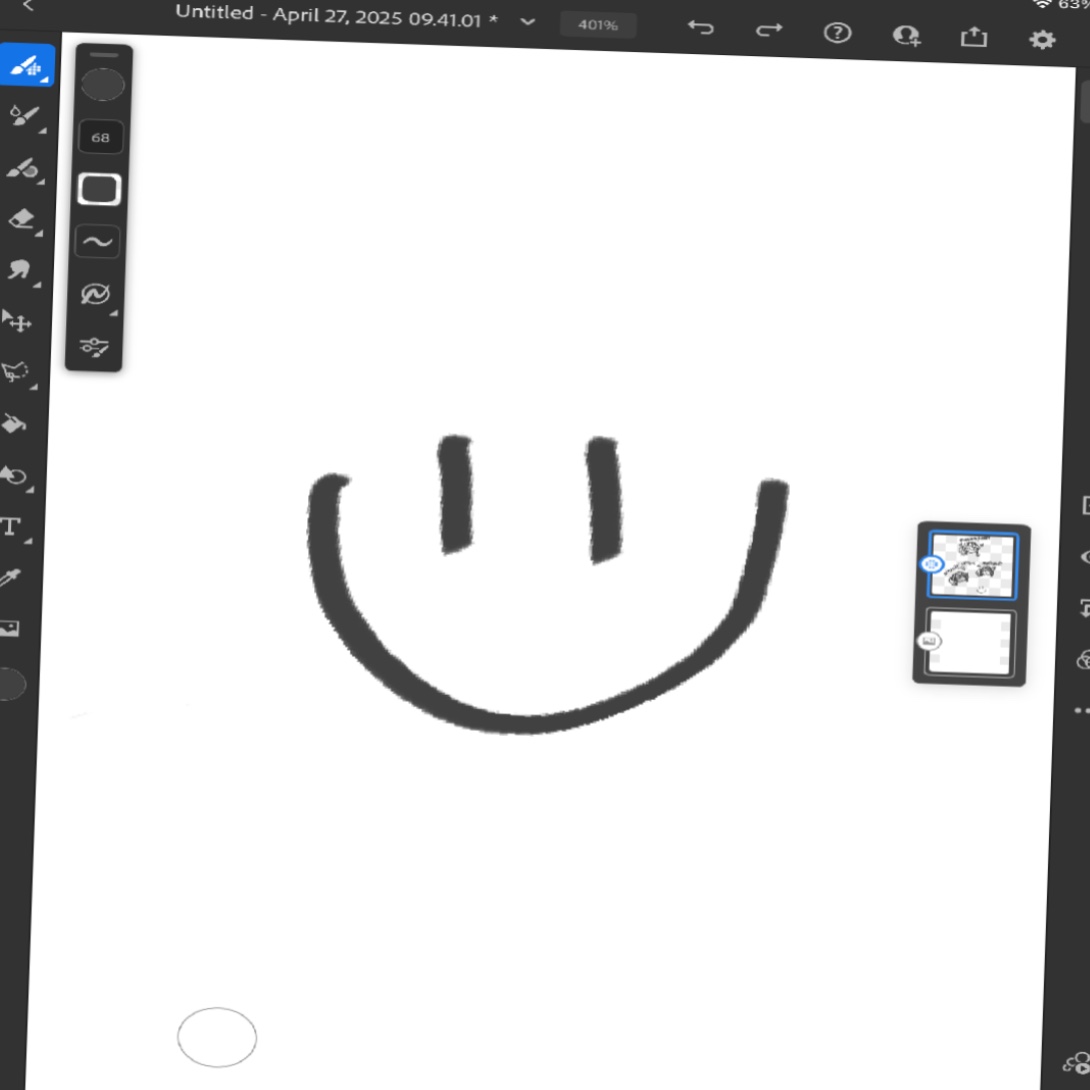Screen dimensions: 1090x1090
Task: Open the app Settings menu
Action: [1042, 39]
